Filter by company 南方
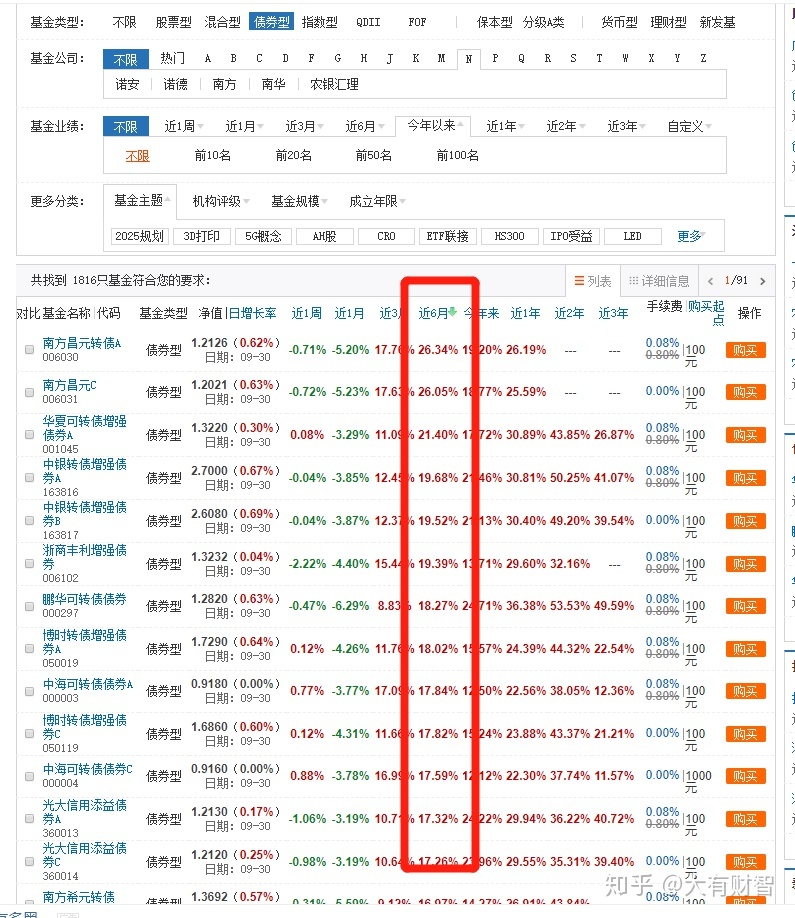The height and width of the screenshot is (918, 795). point(224,84)
